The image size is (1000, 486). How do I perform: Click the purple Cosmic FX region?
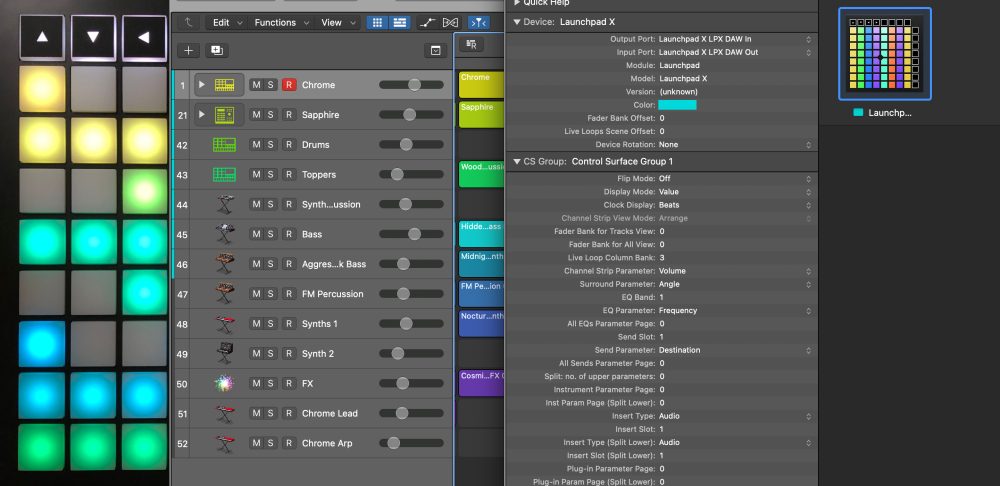coord(481,383)
